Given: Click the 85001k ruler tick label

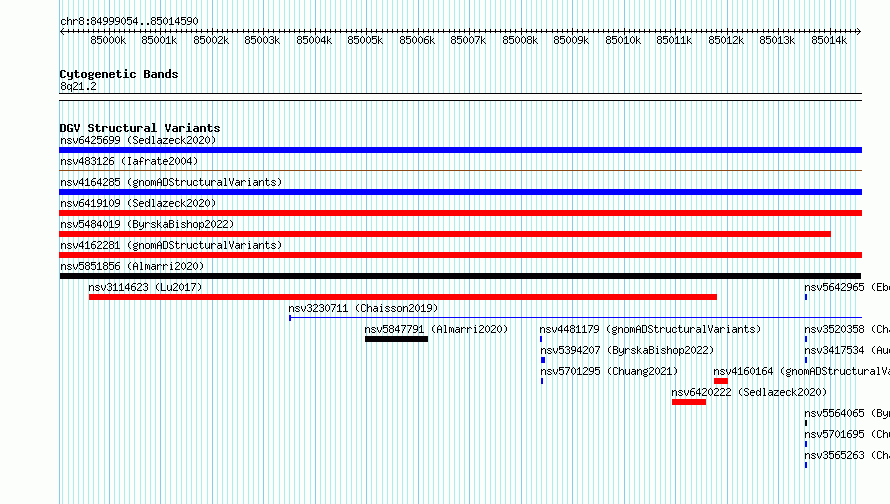Looking at the screenshot, I should pos(159,40).
